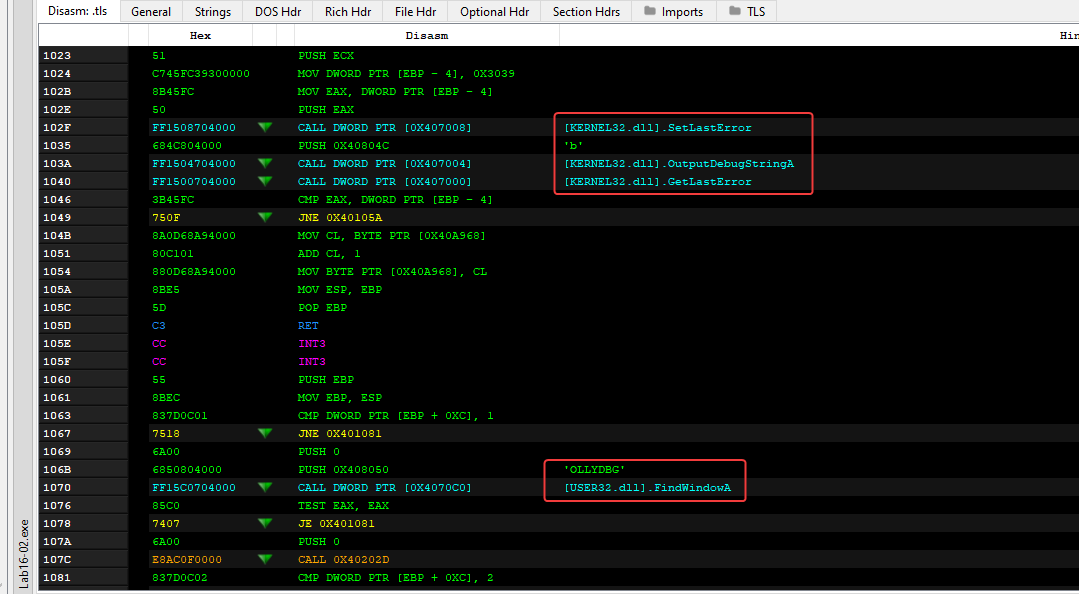Click the RET instruction at 105D

308,326
